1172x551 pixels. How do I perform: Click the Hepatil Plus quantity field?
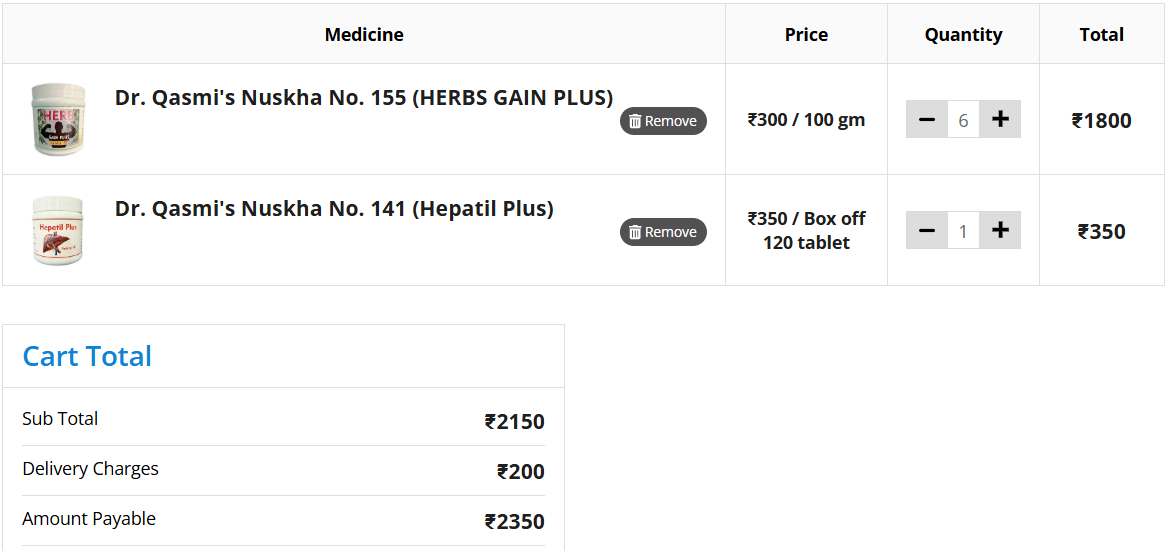pos(963,231)
